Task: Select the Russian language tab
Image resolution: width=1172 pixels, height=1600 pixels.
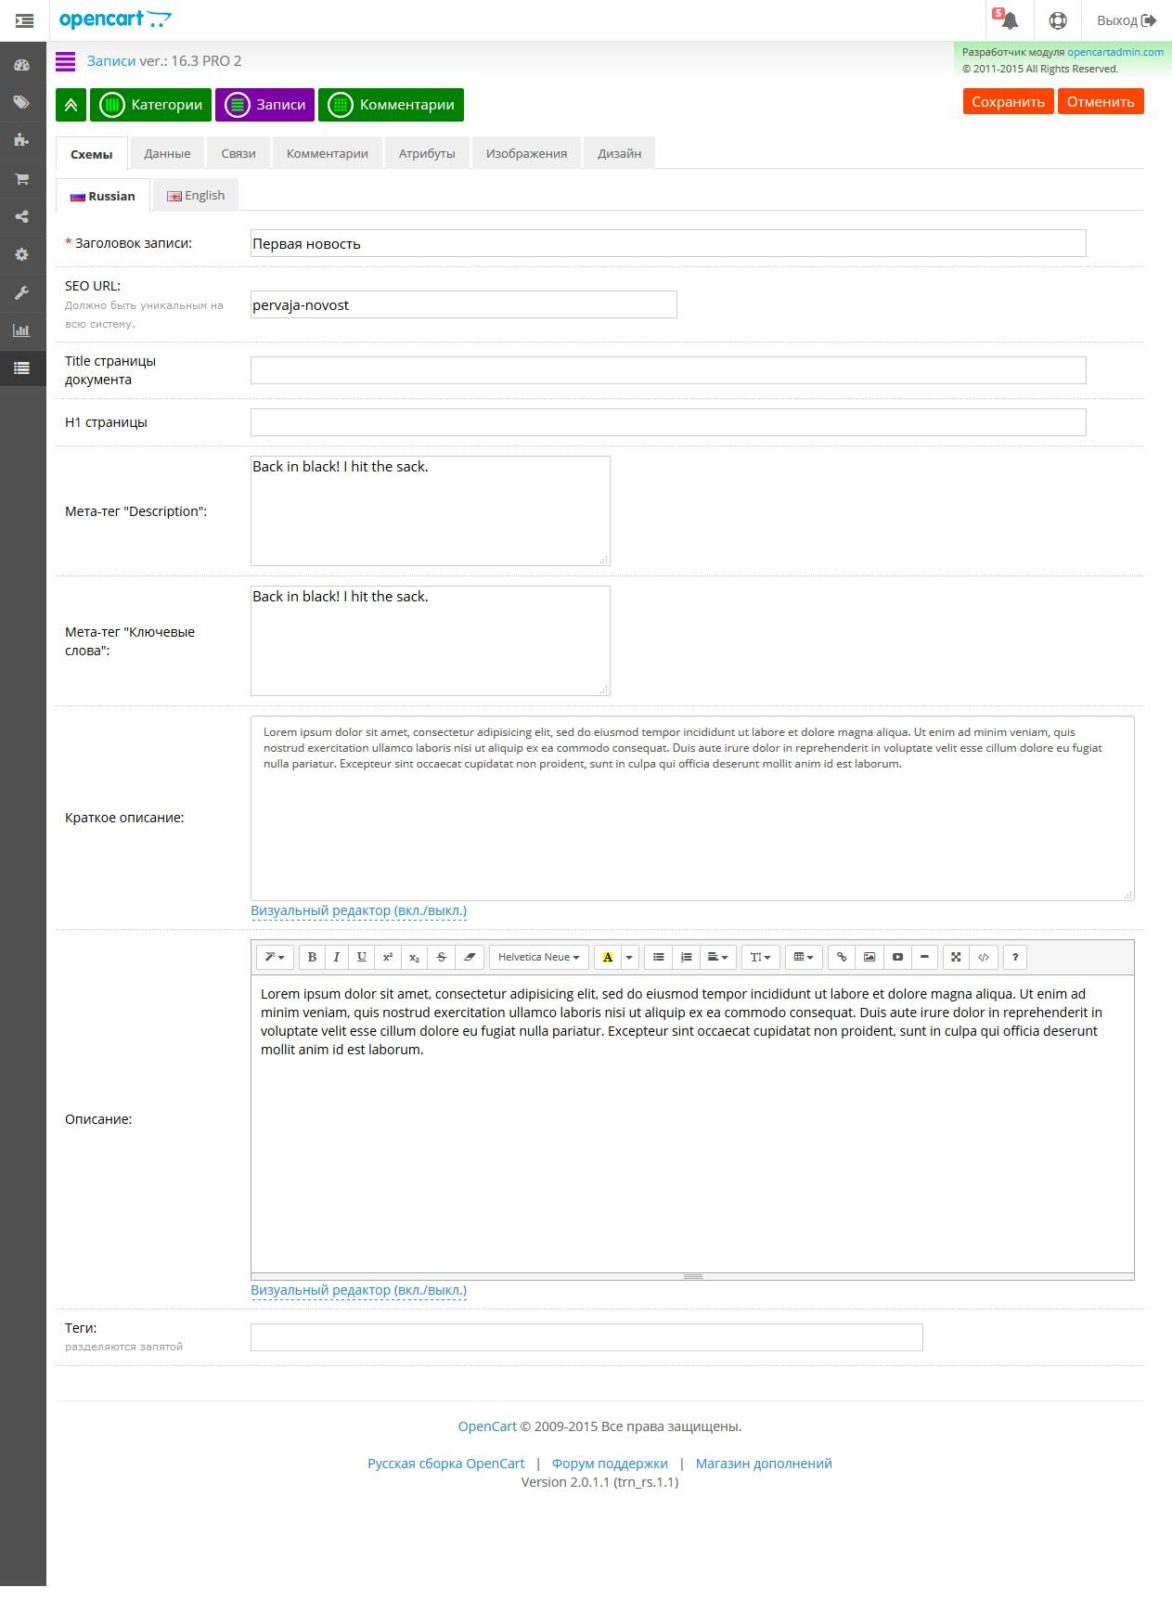Action: pyautogui.click(x=102, y=196)
